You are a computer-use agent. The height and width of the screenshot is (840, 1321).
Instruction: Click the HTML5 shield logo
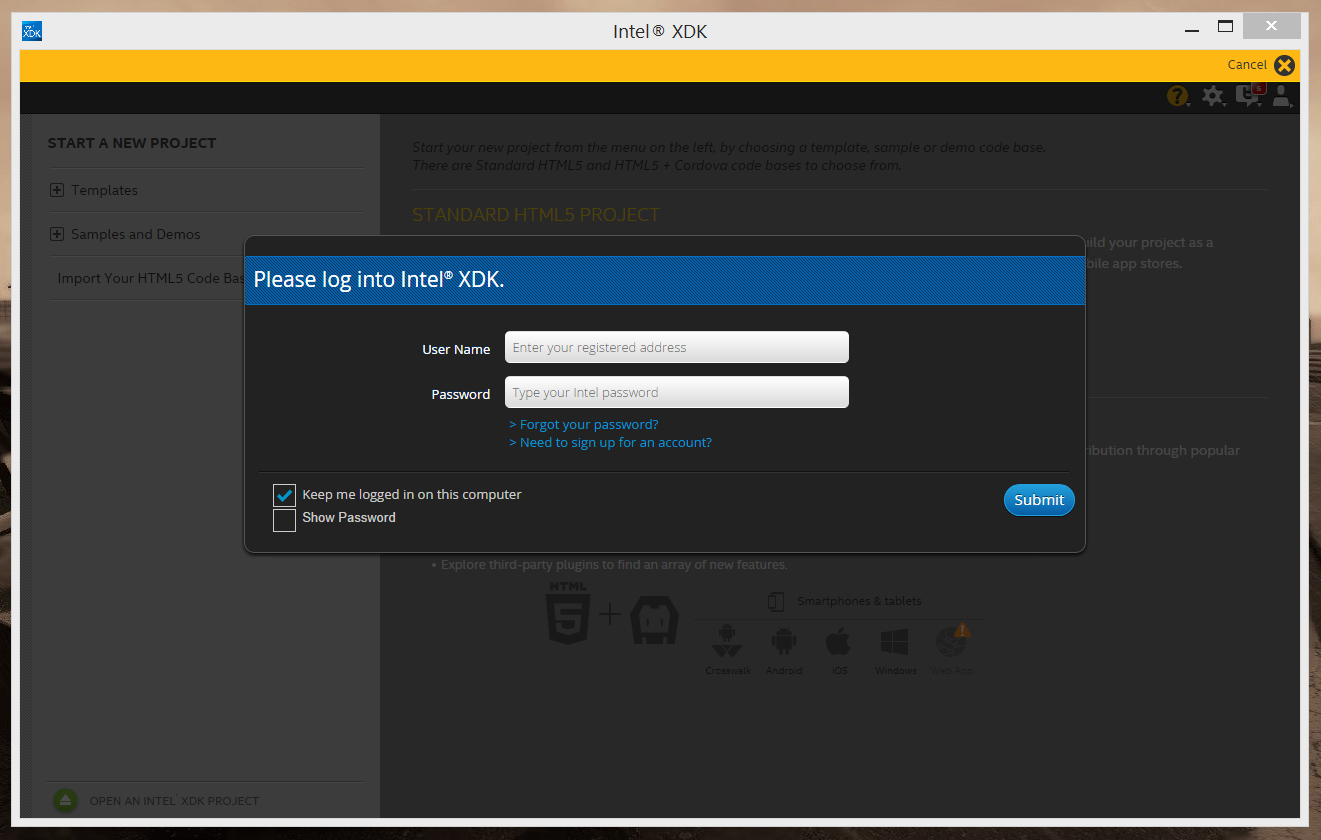(x=567, y=613)
